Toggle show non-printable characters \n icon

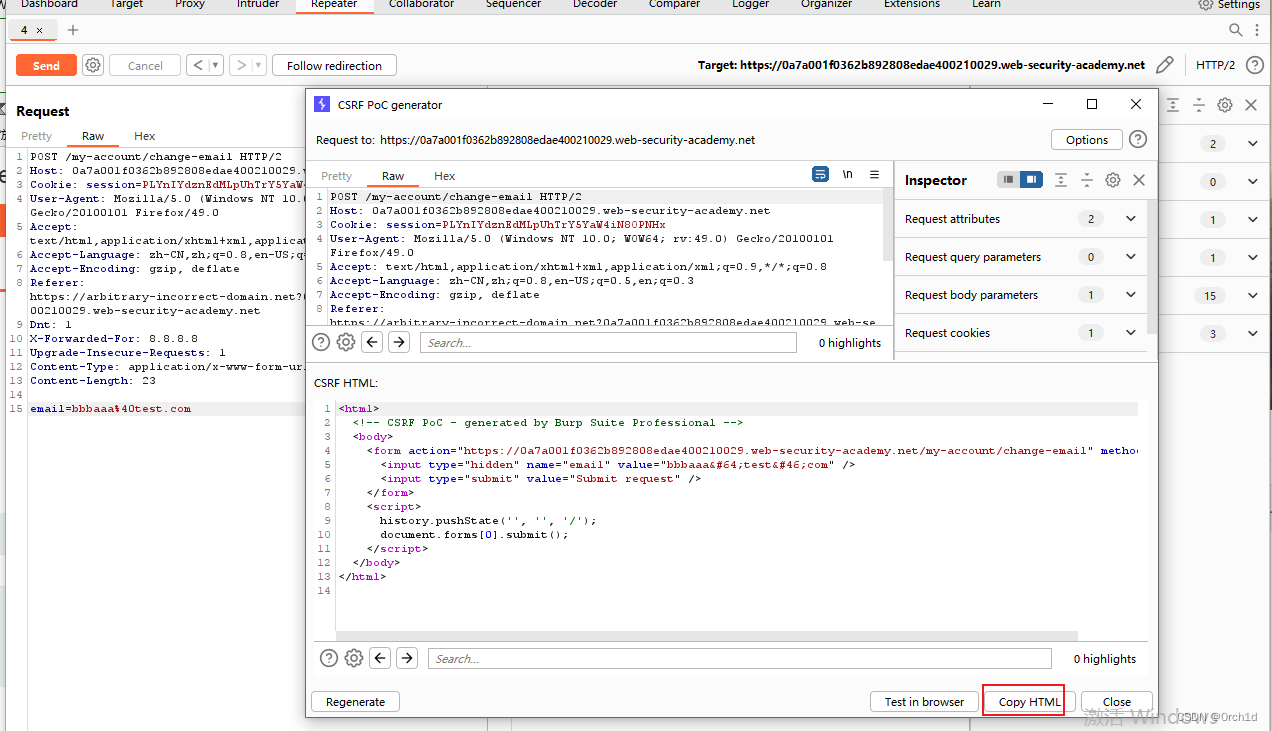[x=847, y=174]
